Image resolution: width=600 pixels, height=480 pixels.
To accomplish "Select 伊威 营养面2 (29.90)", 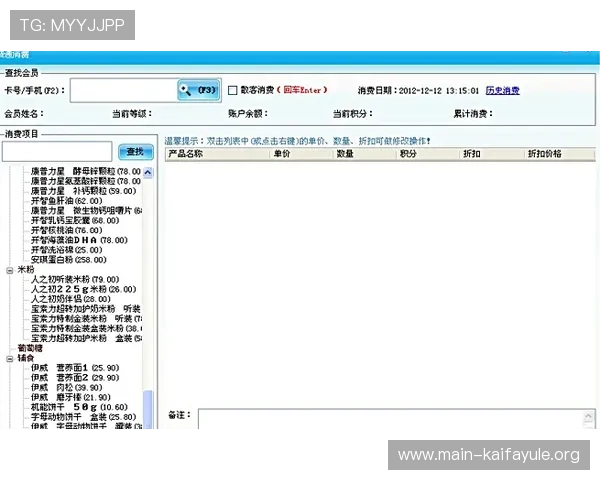I will pos(75,378).
